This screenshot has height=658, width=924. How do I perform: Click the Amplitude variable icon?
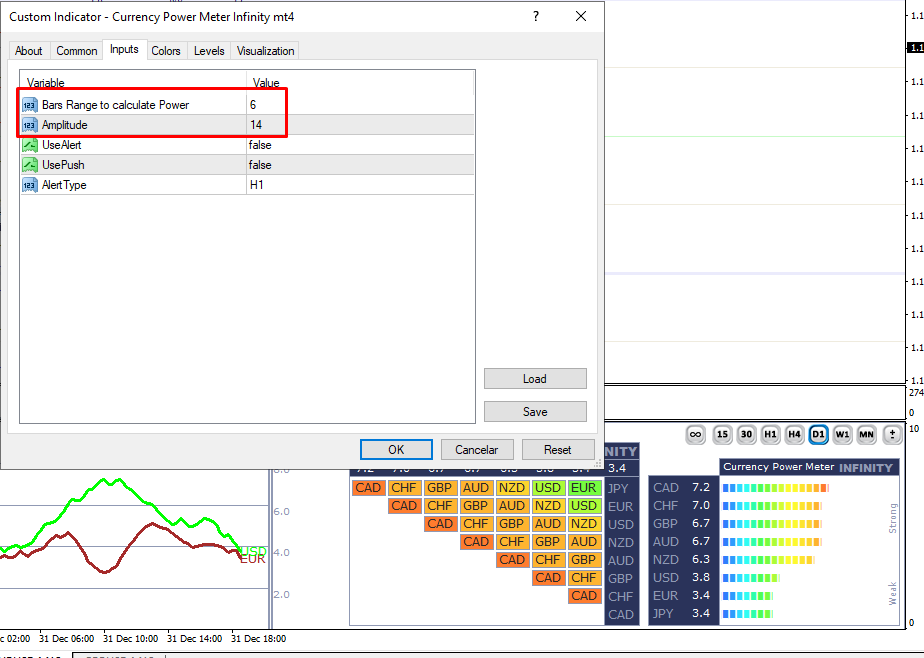pyautogui.click(x=29, y=125)
